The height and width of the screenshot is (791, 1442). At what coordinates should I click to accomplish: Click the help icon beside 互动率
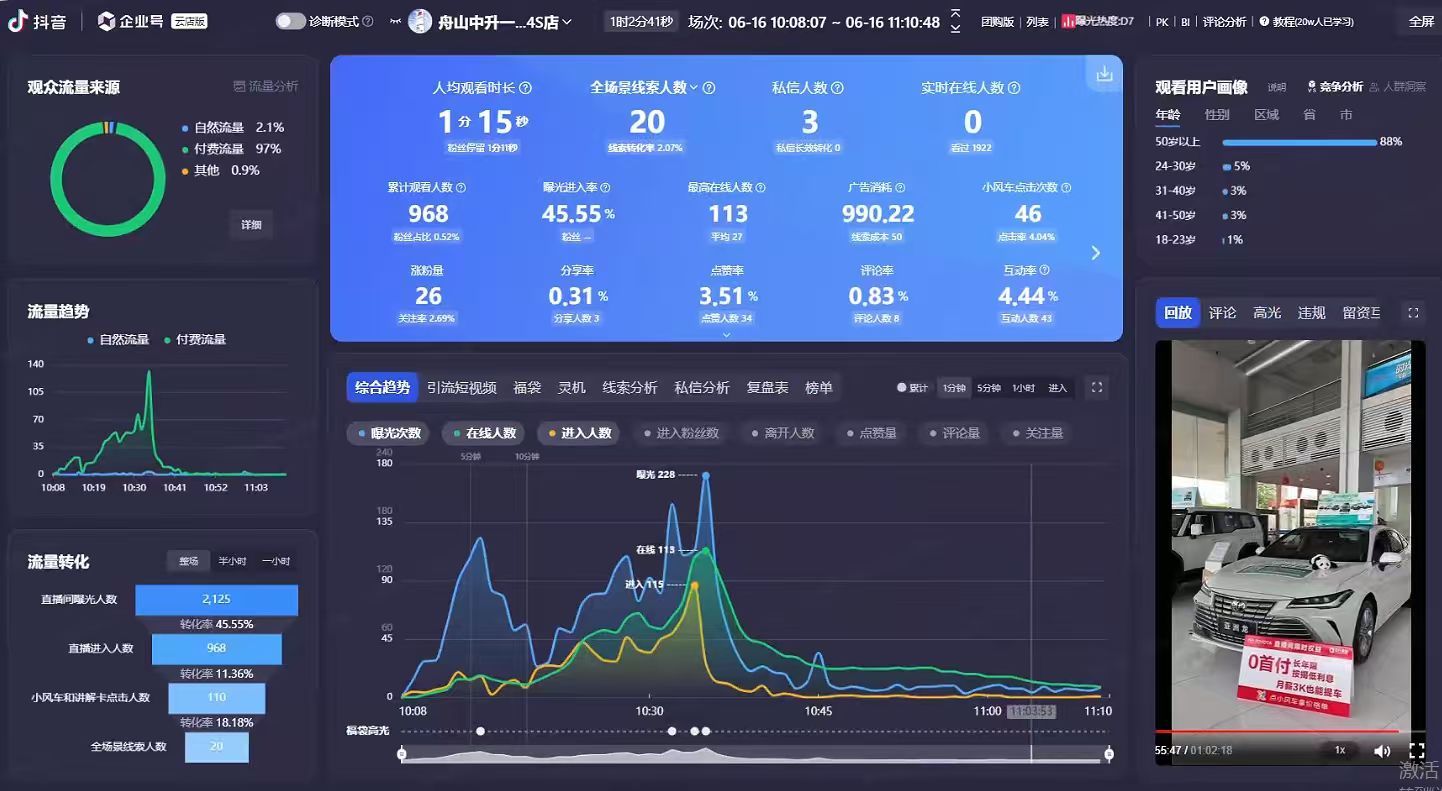coord(1044,270)
